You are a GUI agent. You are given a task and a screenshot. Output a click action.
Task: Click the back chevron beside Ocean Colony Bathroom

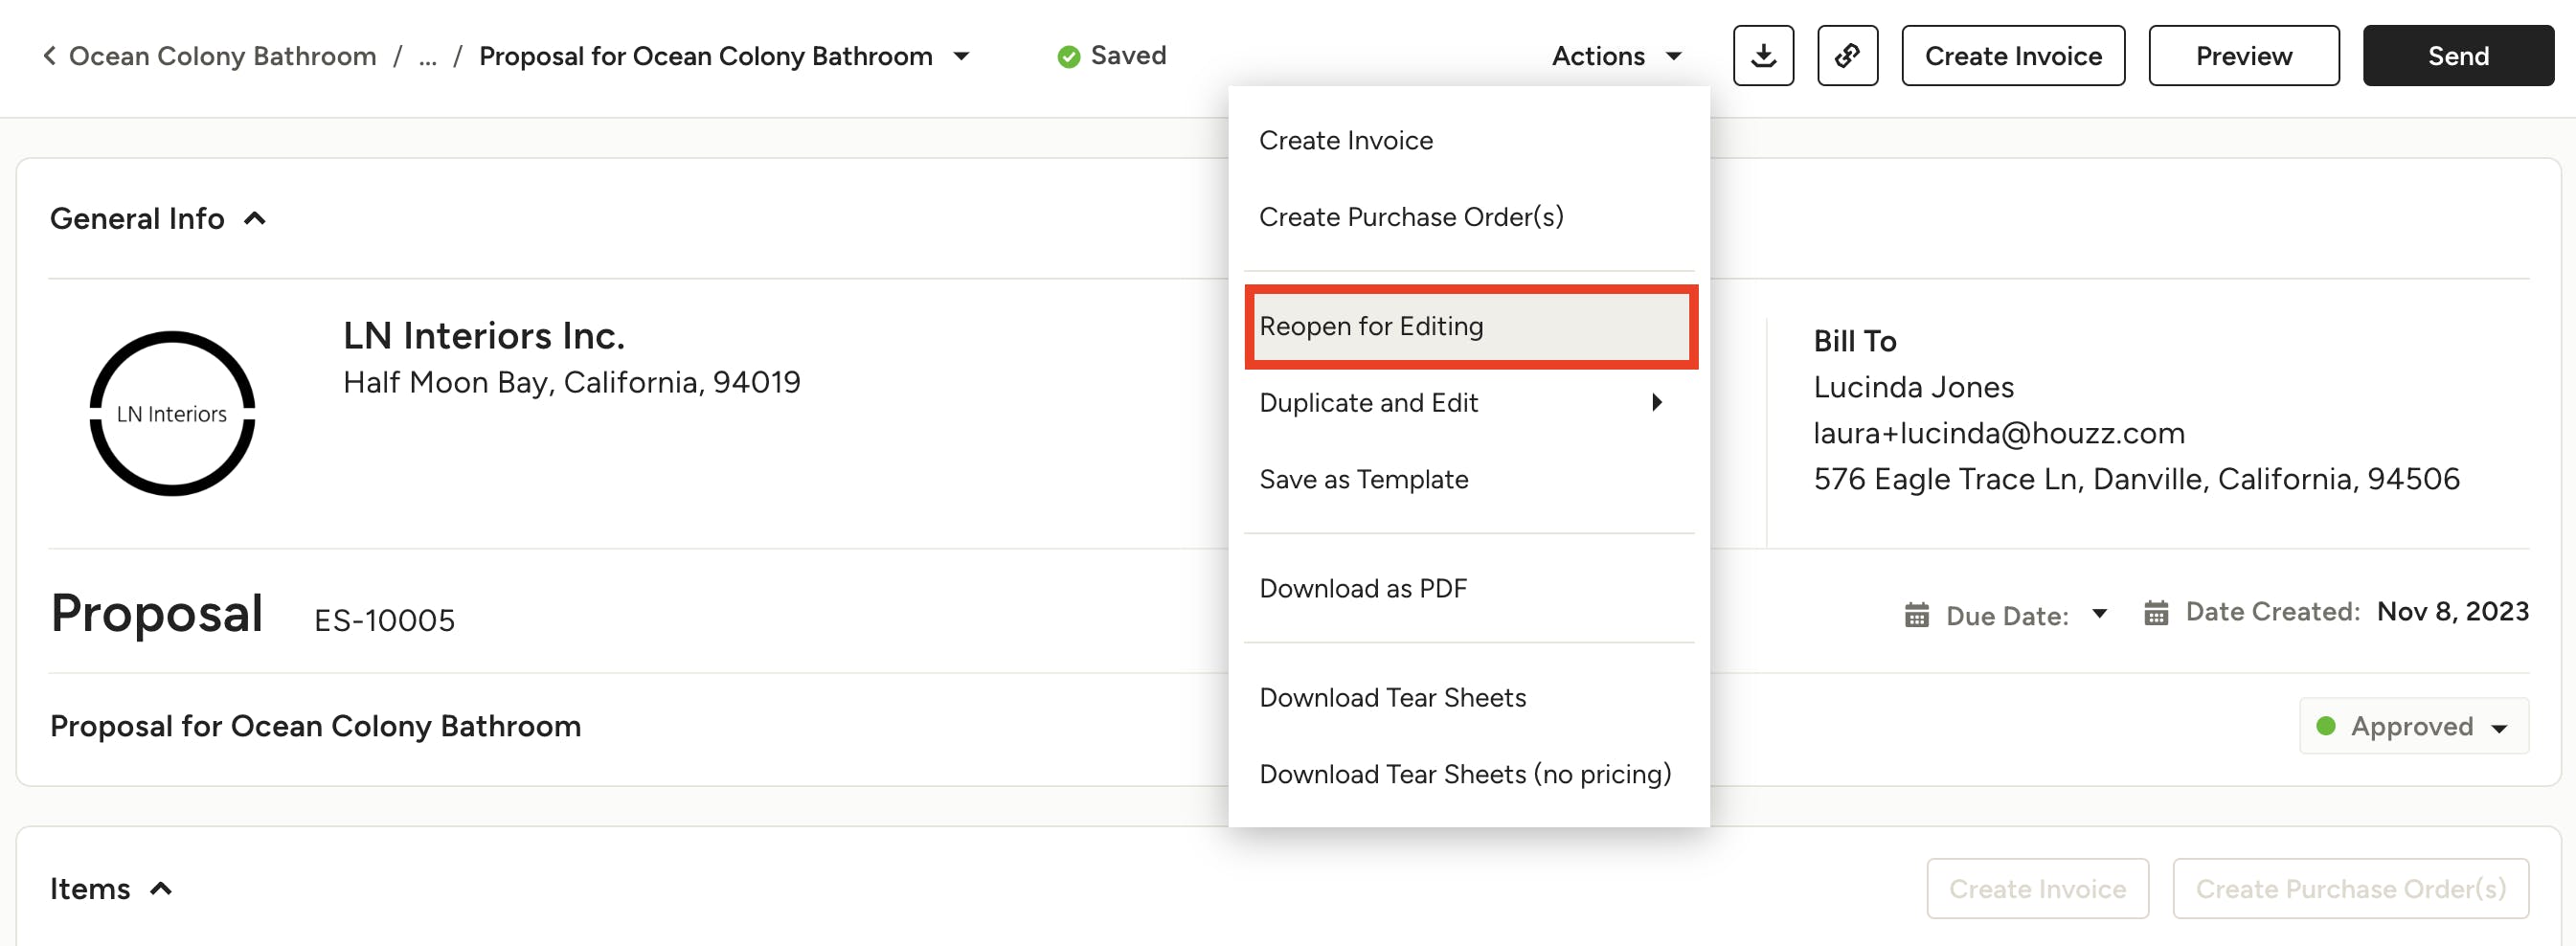(x=49, y=56)
